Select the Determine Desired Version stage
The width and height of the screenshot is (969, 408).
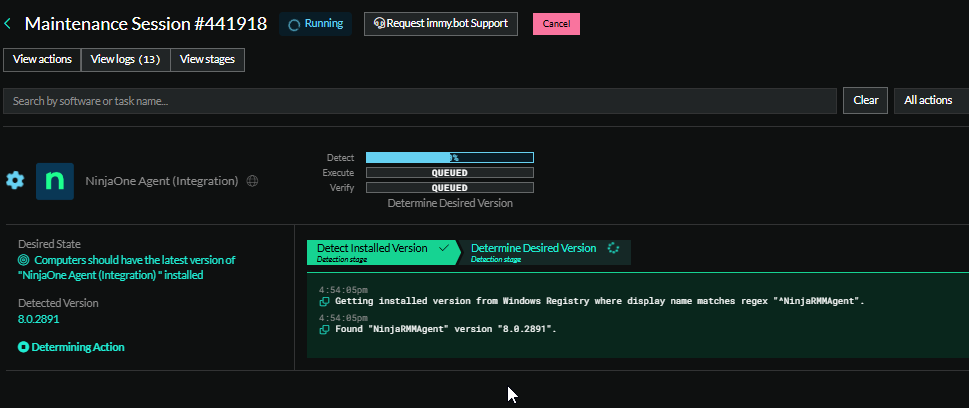pyautogui.click(x=544, y=252)
